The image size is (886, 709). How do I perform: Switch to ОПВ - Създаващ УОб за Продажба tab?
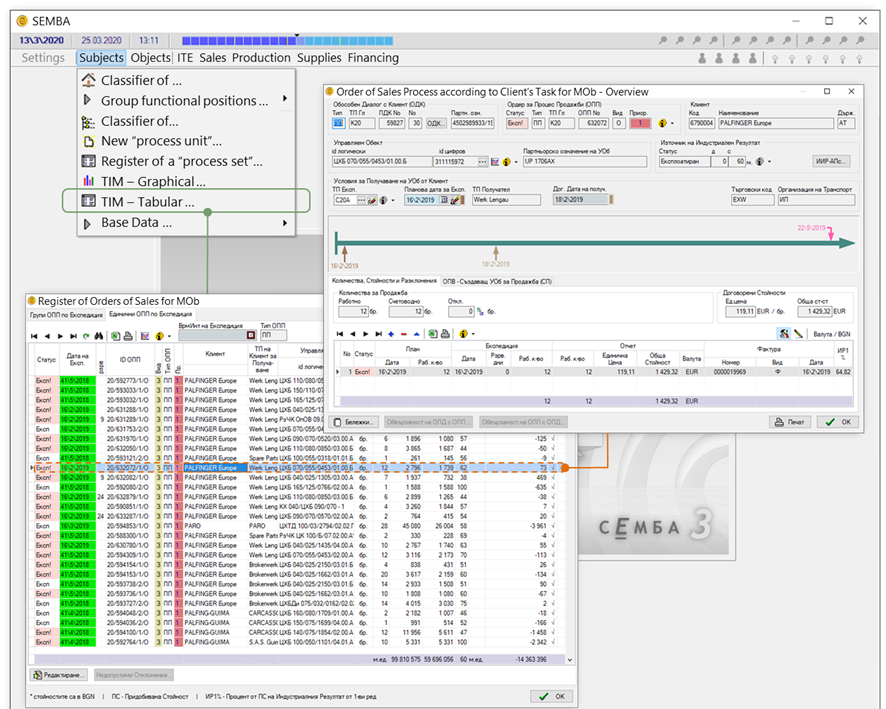tap(497, 281)
